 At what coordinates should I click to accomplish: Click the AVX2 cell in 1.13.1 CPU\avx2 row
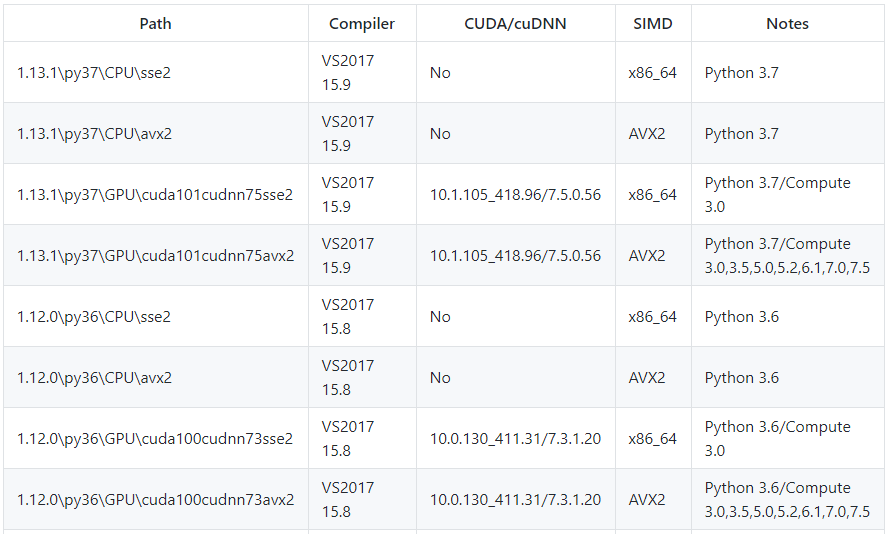(x=647, y=134)
